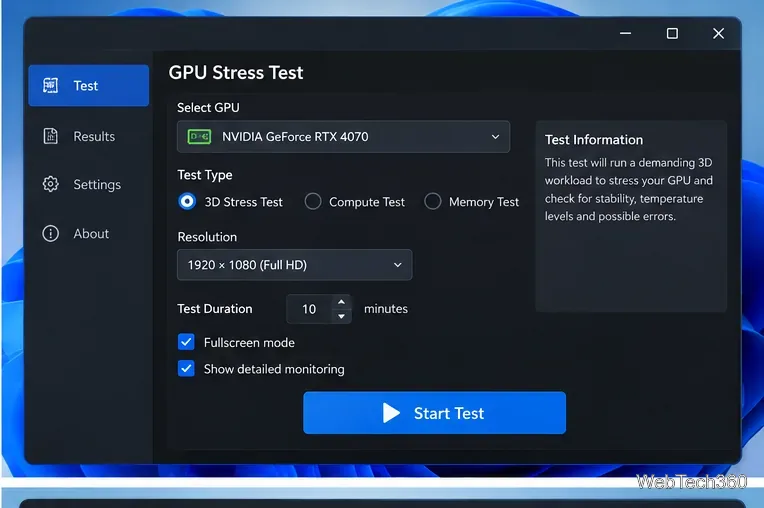Click the green GPU card icon
This screenshot has height=508, width=764.
click(x=199, y=137)
